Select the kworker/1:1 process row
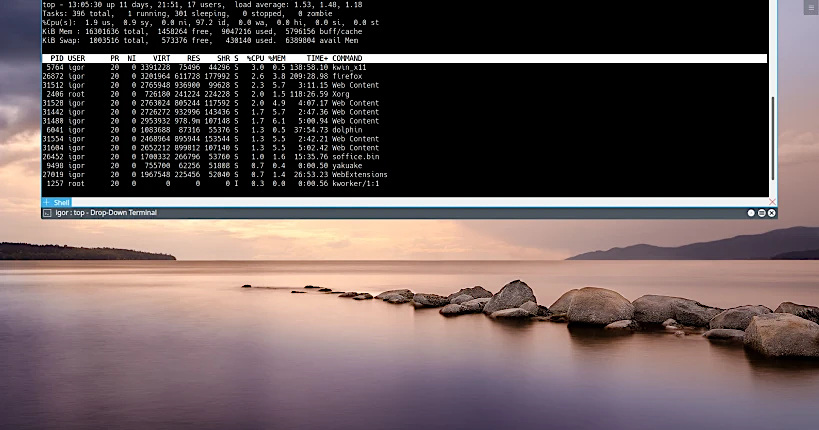Screen dimensions: 819x430 pyautogui.click(x=210, y=184)
